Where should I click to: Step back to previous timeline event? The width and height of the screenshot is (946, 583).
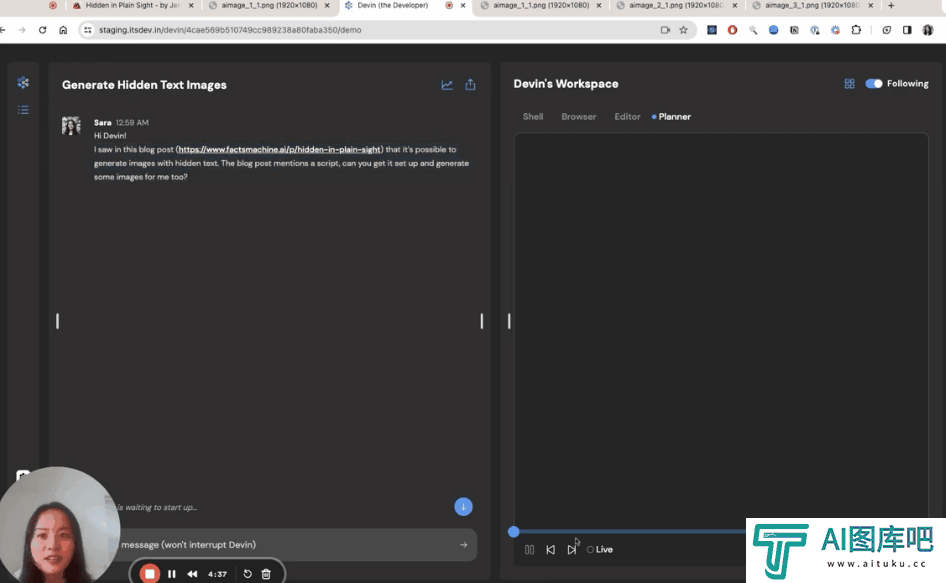(x=550, y=550)
